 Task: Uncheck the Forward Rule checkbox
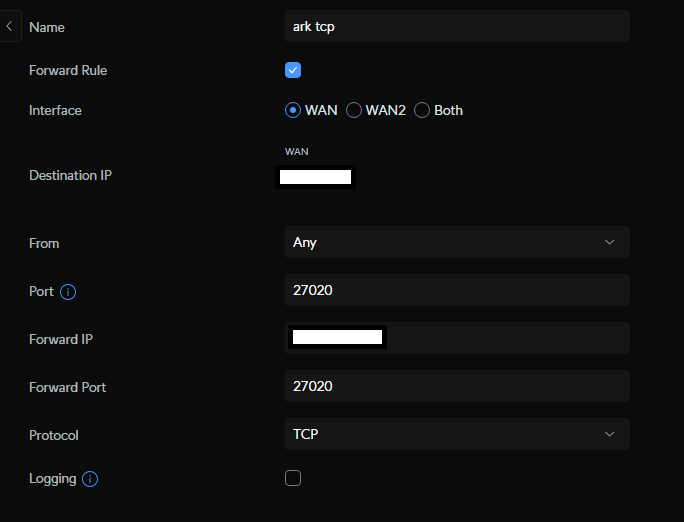[x=293, y=70]
